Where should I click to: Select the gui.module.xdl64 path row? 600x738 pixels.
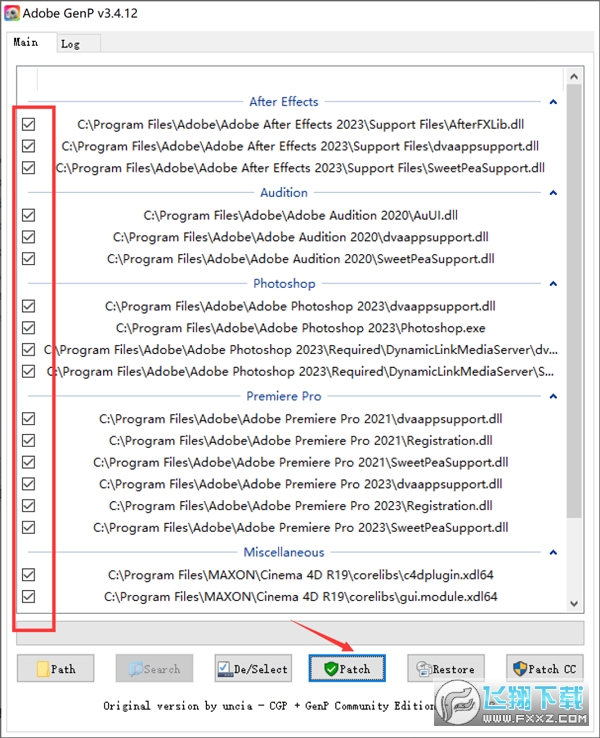coord(301,597)
